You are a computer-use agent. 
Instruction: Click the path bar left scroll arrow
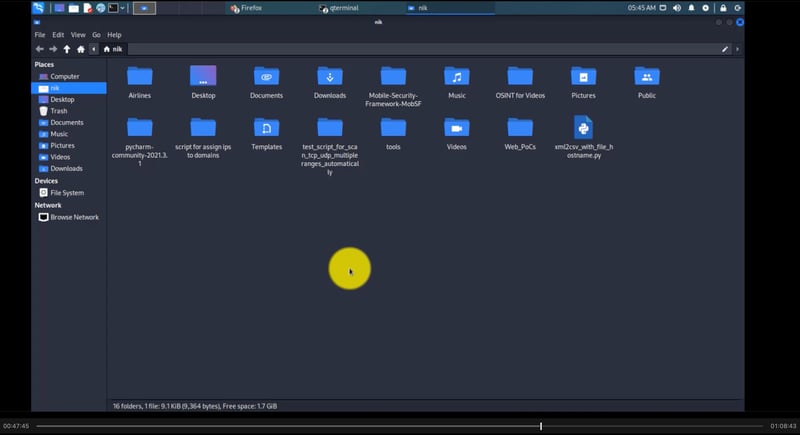93,49
